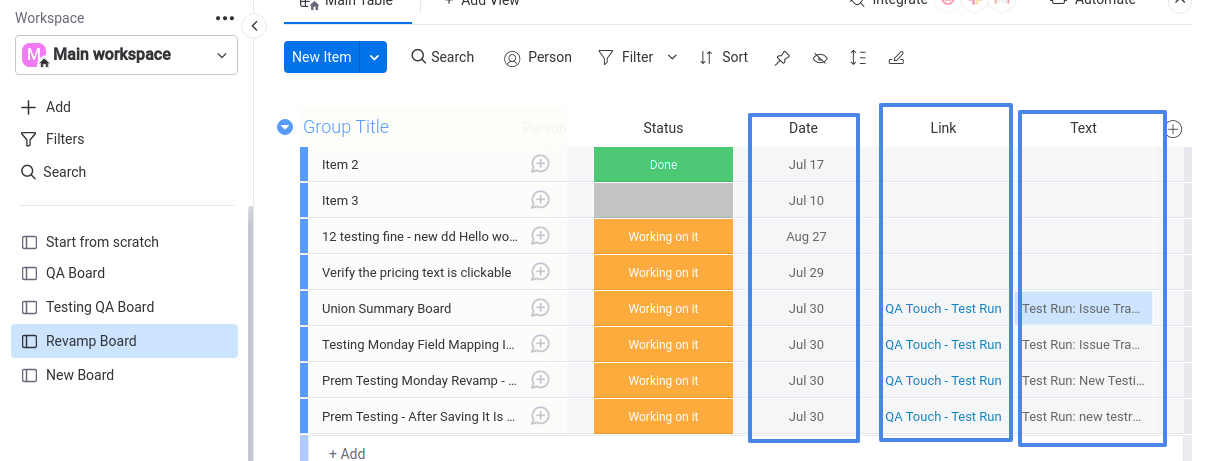The height and width of the screenshot is (461, 1217).
Task: Open conversation for Verify the pricing text item
Action: coord(540,272)
